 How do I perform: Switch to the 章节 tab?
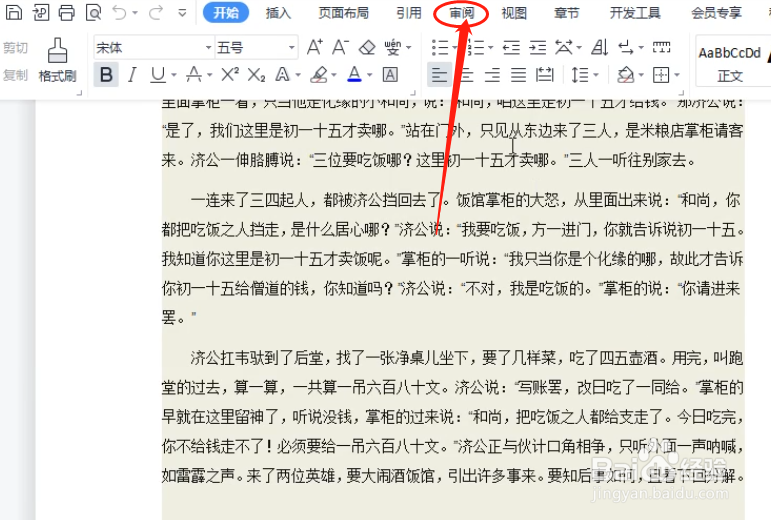click(566, 13)
